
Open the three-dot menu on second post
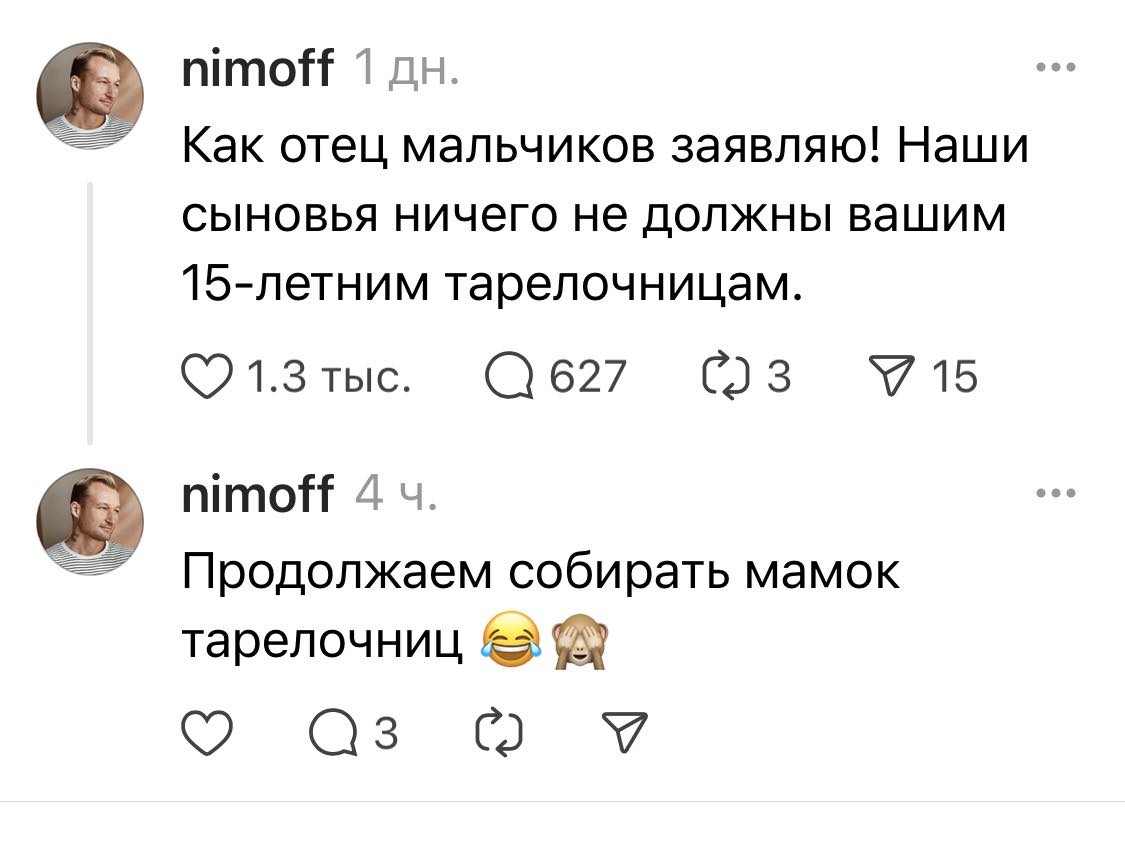1055,493
